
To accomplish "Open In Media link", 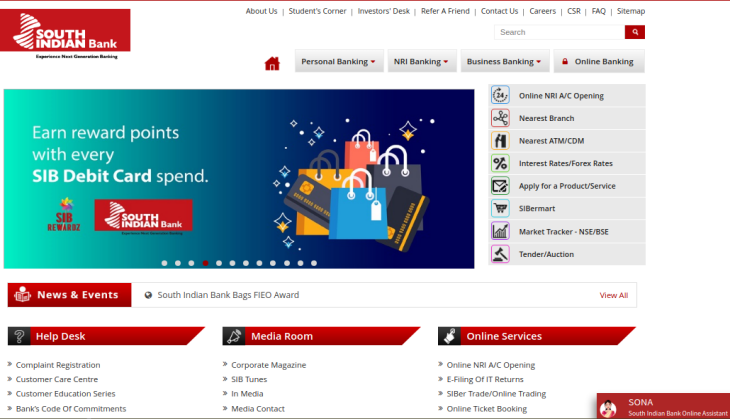I will pyautogui.click(x=247, y=394).
